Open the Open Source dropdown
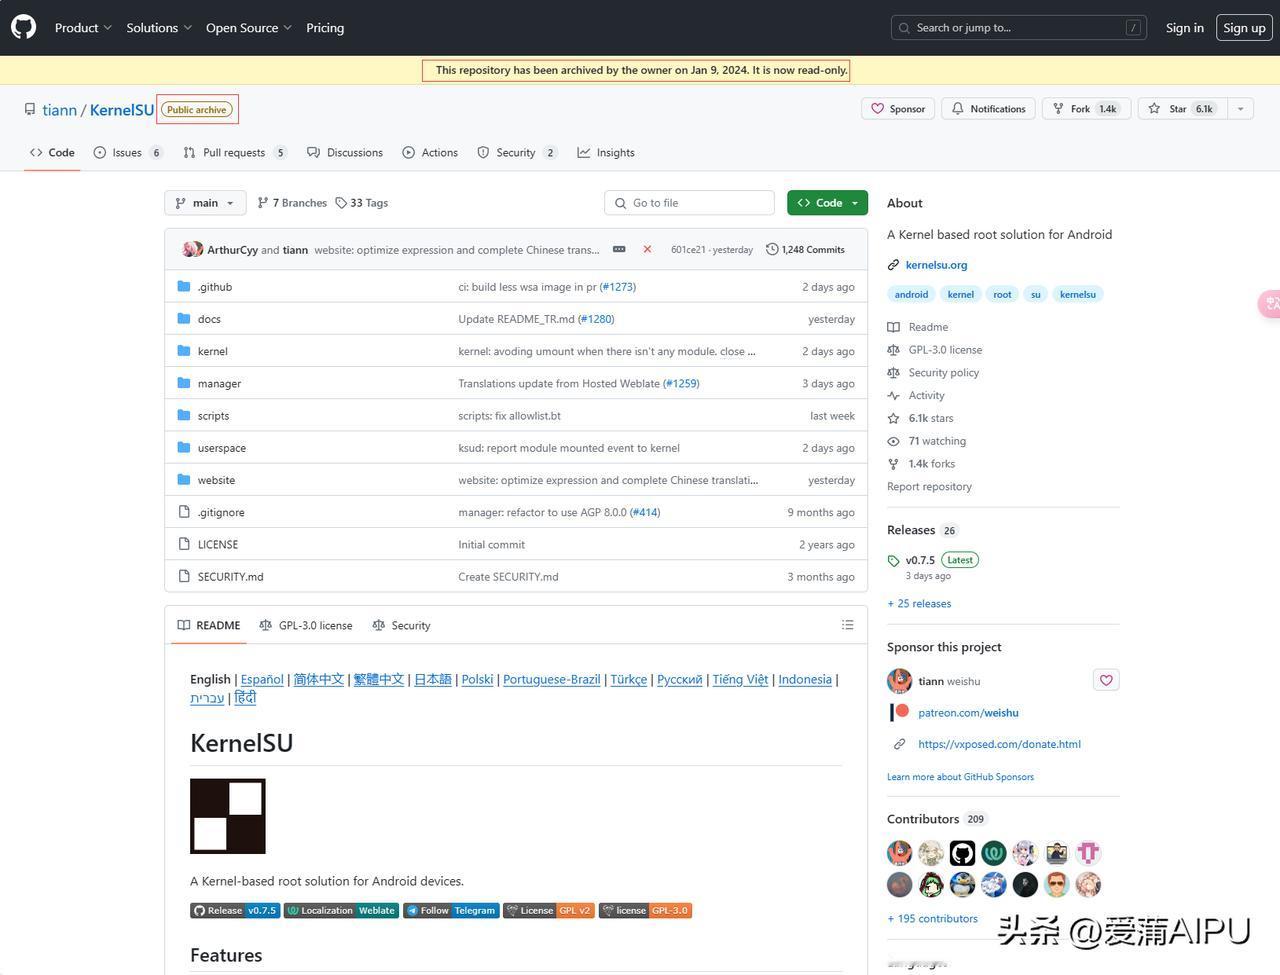1280x975 pixels. [x=249, y=28]
